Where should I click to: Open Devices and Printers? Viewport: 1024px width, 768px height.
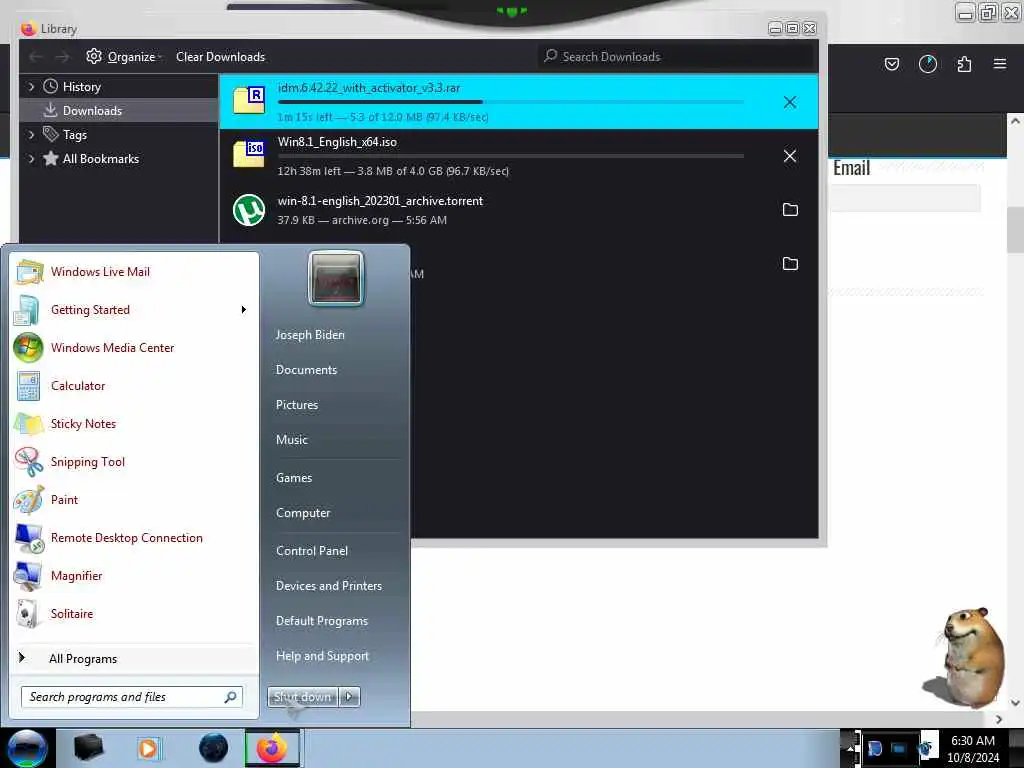point(328,586)
